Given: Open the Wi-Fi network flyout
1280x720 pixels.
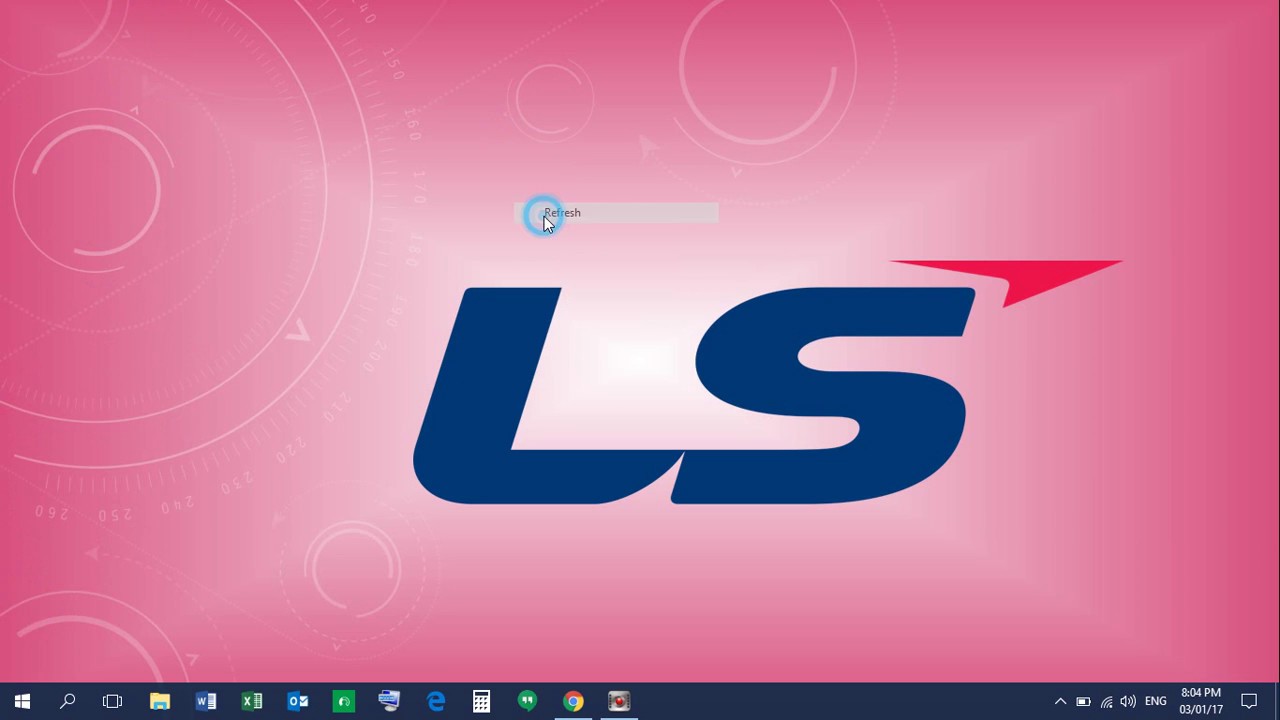Looking at the screenshot, I should point(1106,701).
